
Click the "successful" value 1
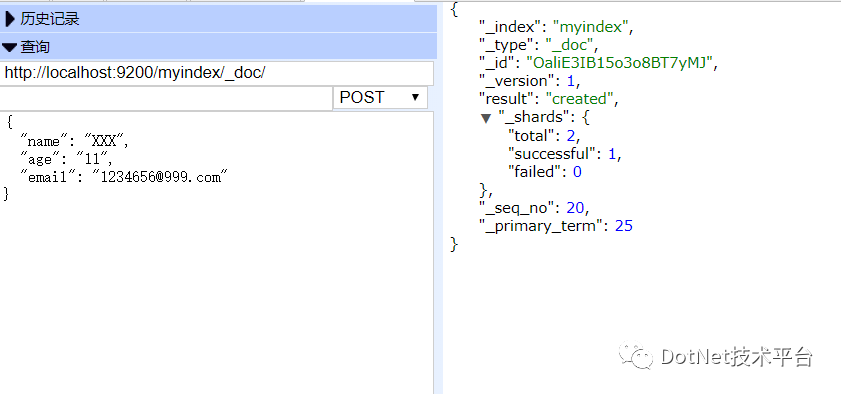coord(612,154)
